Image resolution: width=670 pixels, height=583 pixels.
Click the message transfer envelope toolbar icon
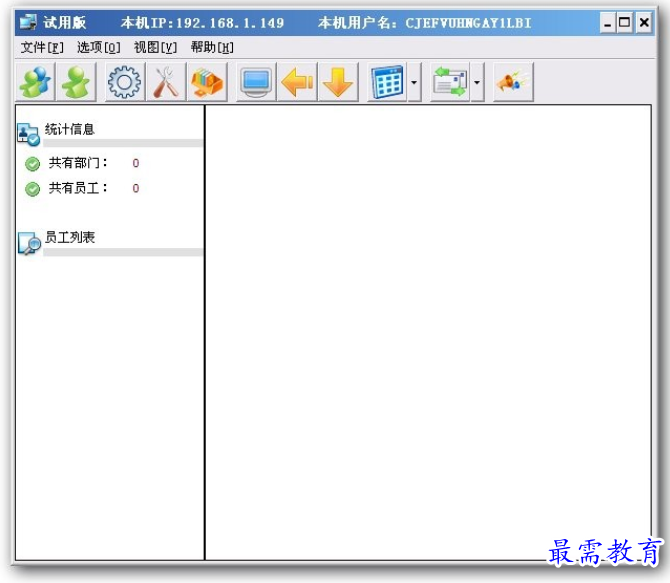coord(450,82)
